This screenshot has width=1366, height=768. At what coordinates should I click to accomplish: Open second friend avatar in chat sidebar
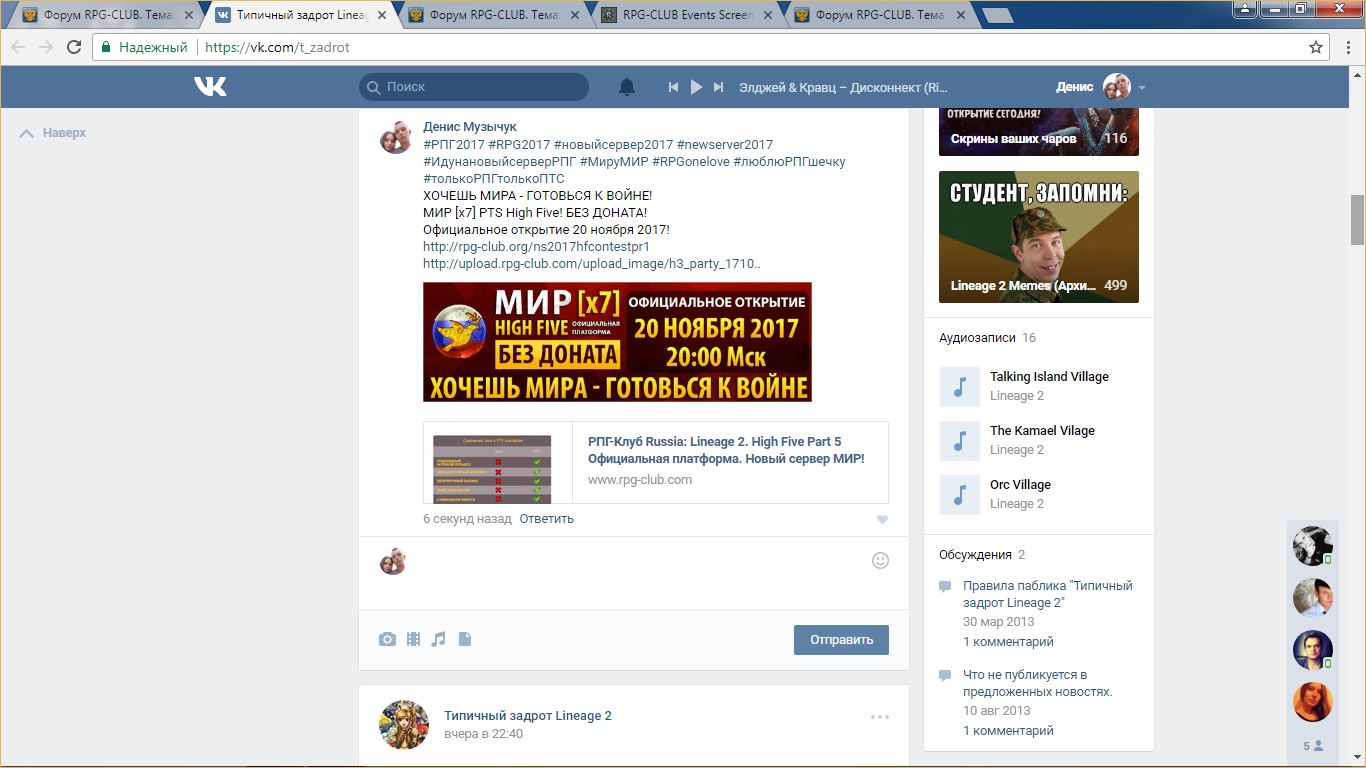point(1313,598)
